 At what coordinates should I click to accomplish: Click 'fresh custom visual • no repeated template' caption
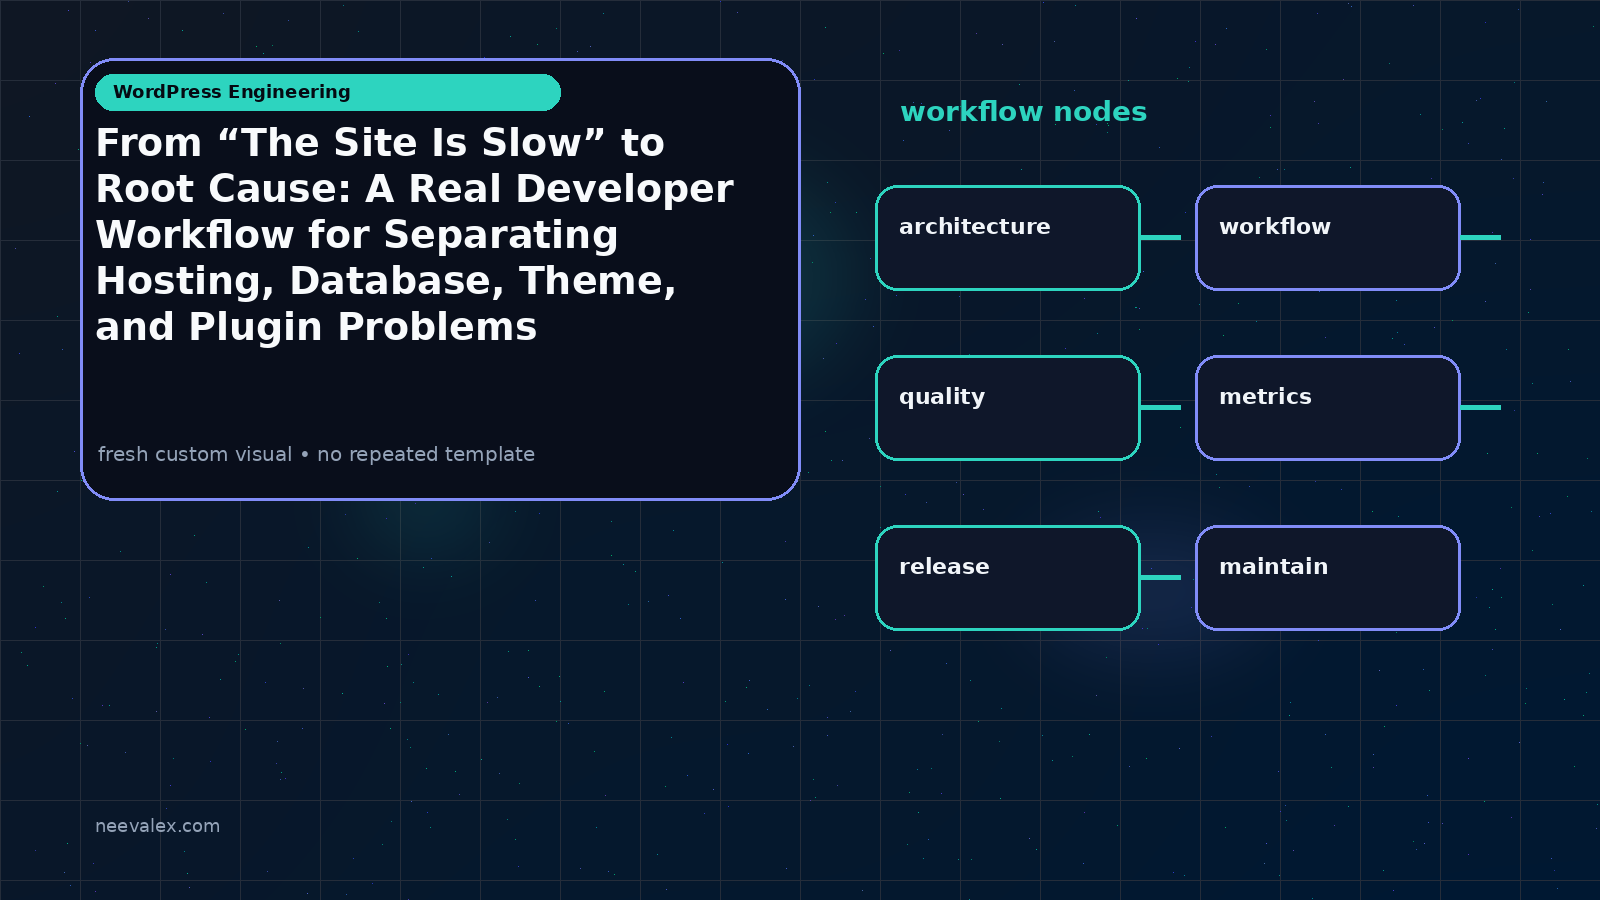(x=316, y=454)
